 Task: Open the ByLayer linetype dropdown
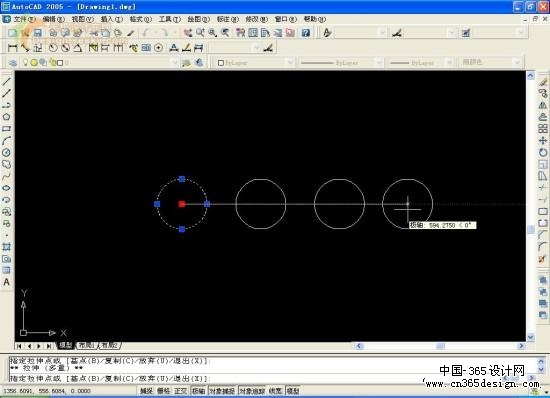click(x=379, y=63)
